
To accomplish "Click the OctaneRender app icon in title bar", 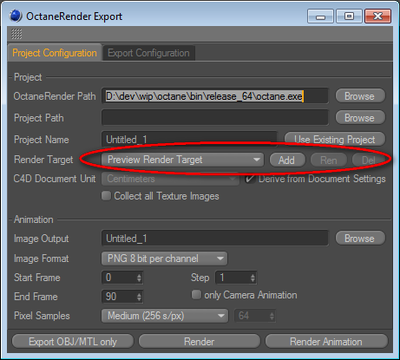I will [x=15, y=16].
